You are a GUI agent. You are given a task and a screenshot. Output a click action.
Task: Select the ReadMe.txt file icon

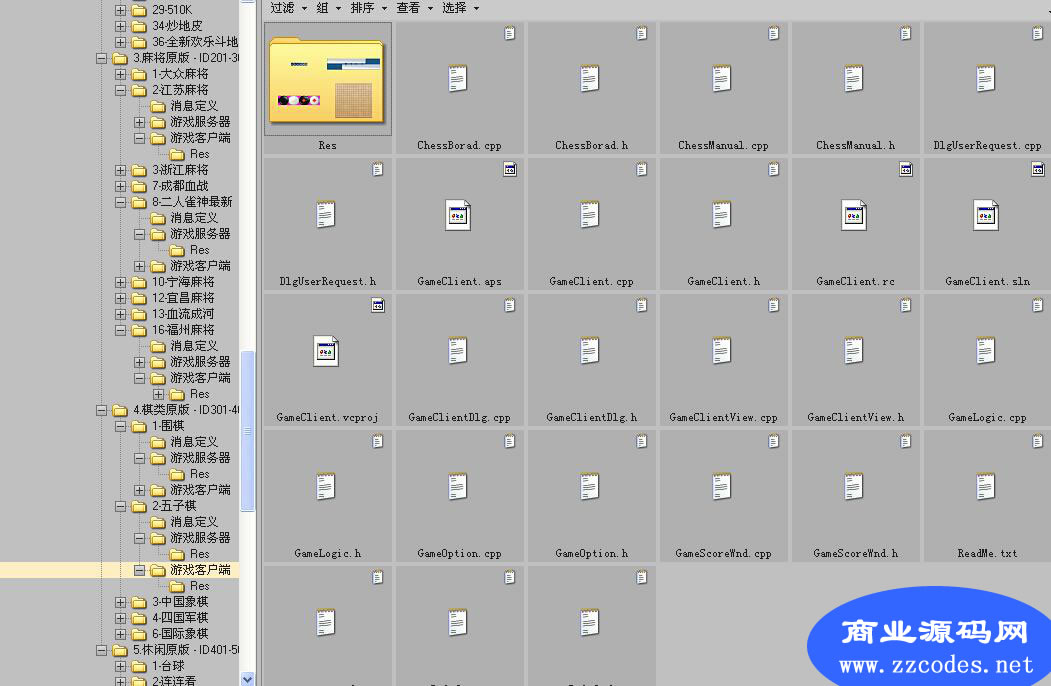click(x=985, y=487)
